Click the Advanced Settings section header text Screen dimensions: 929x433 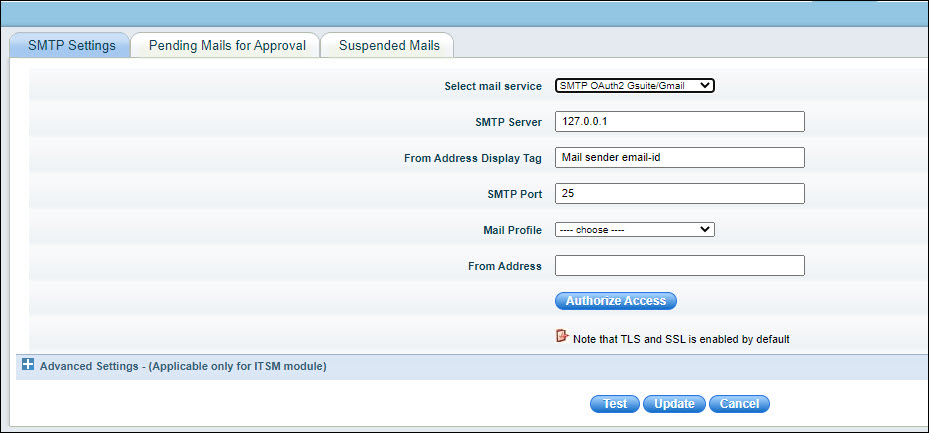(183, 367)
